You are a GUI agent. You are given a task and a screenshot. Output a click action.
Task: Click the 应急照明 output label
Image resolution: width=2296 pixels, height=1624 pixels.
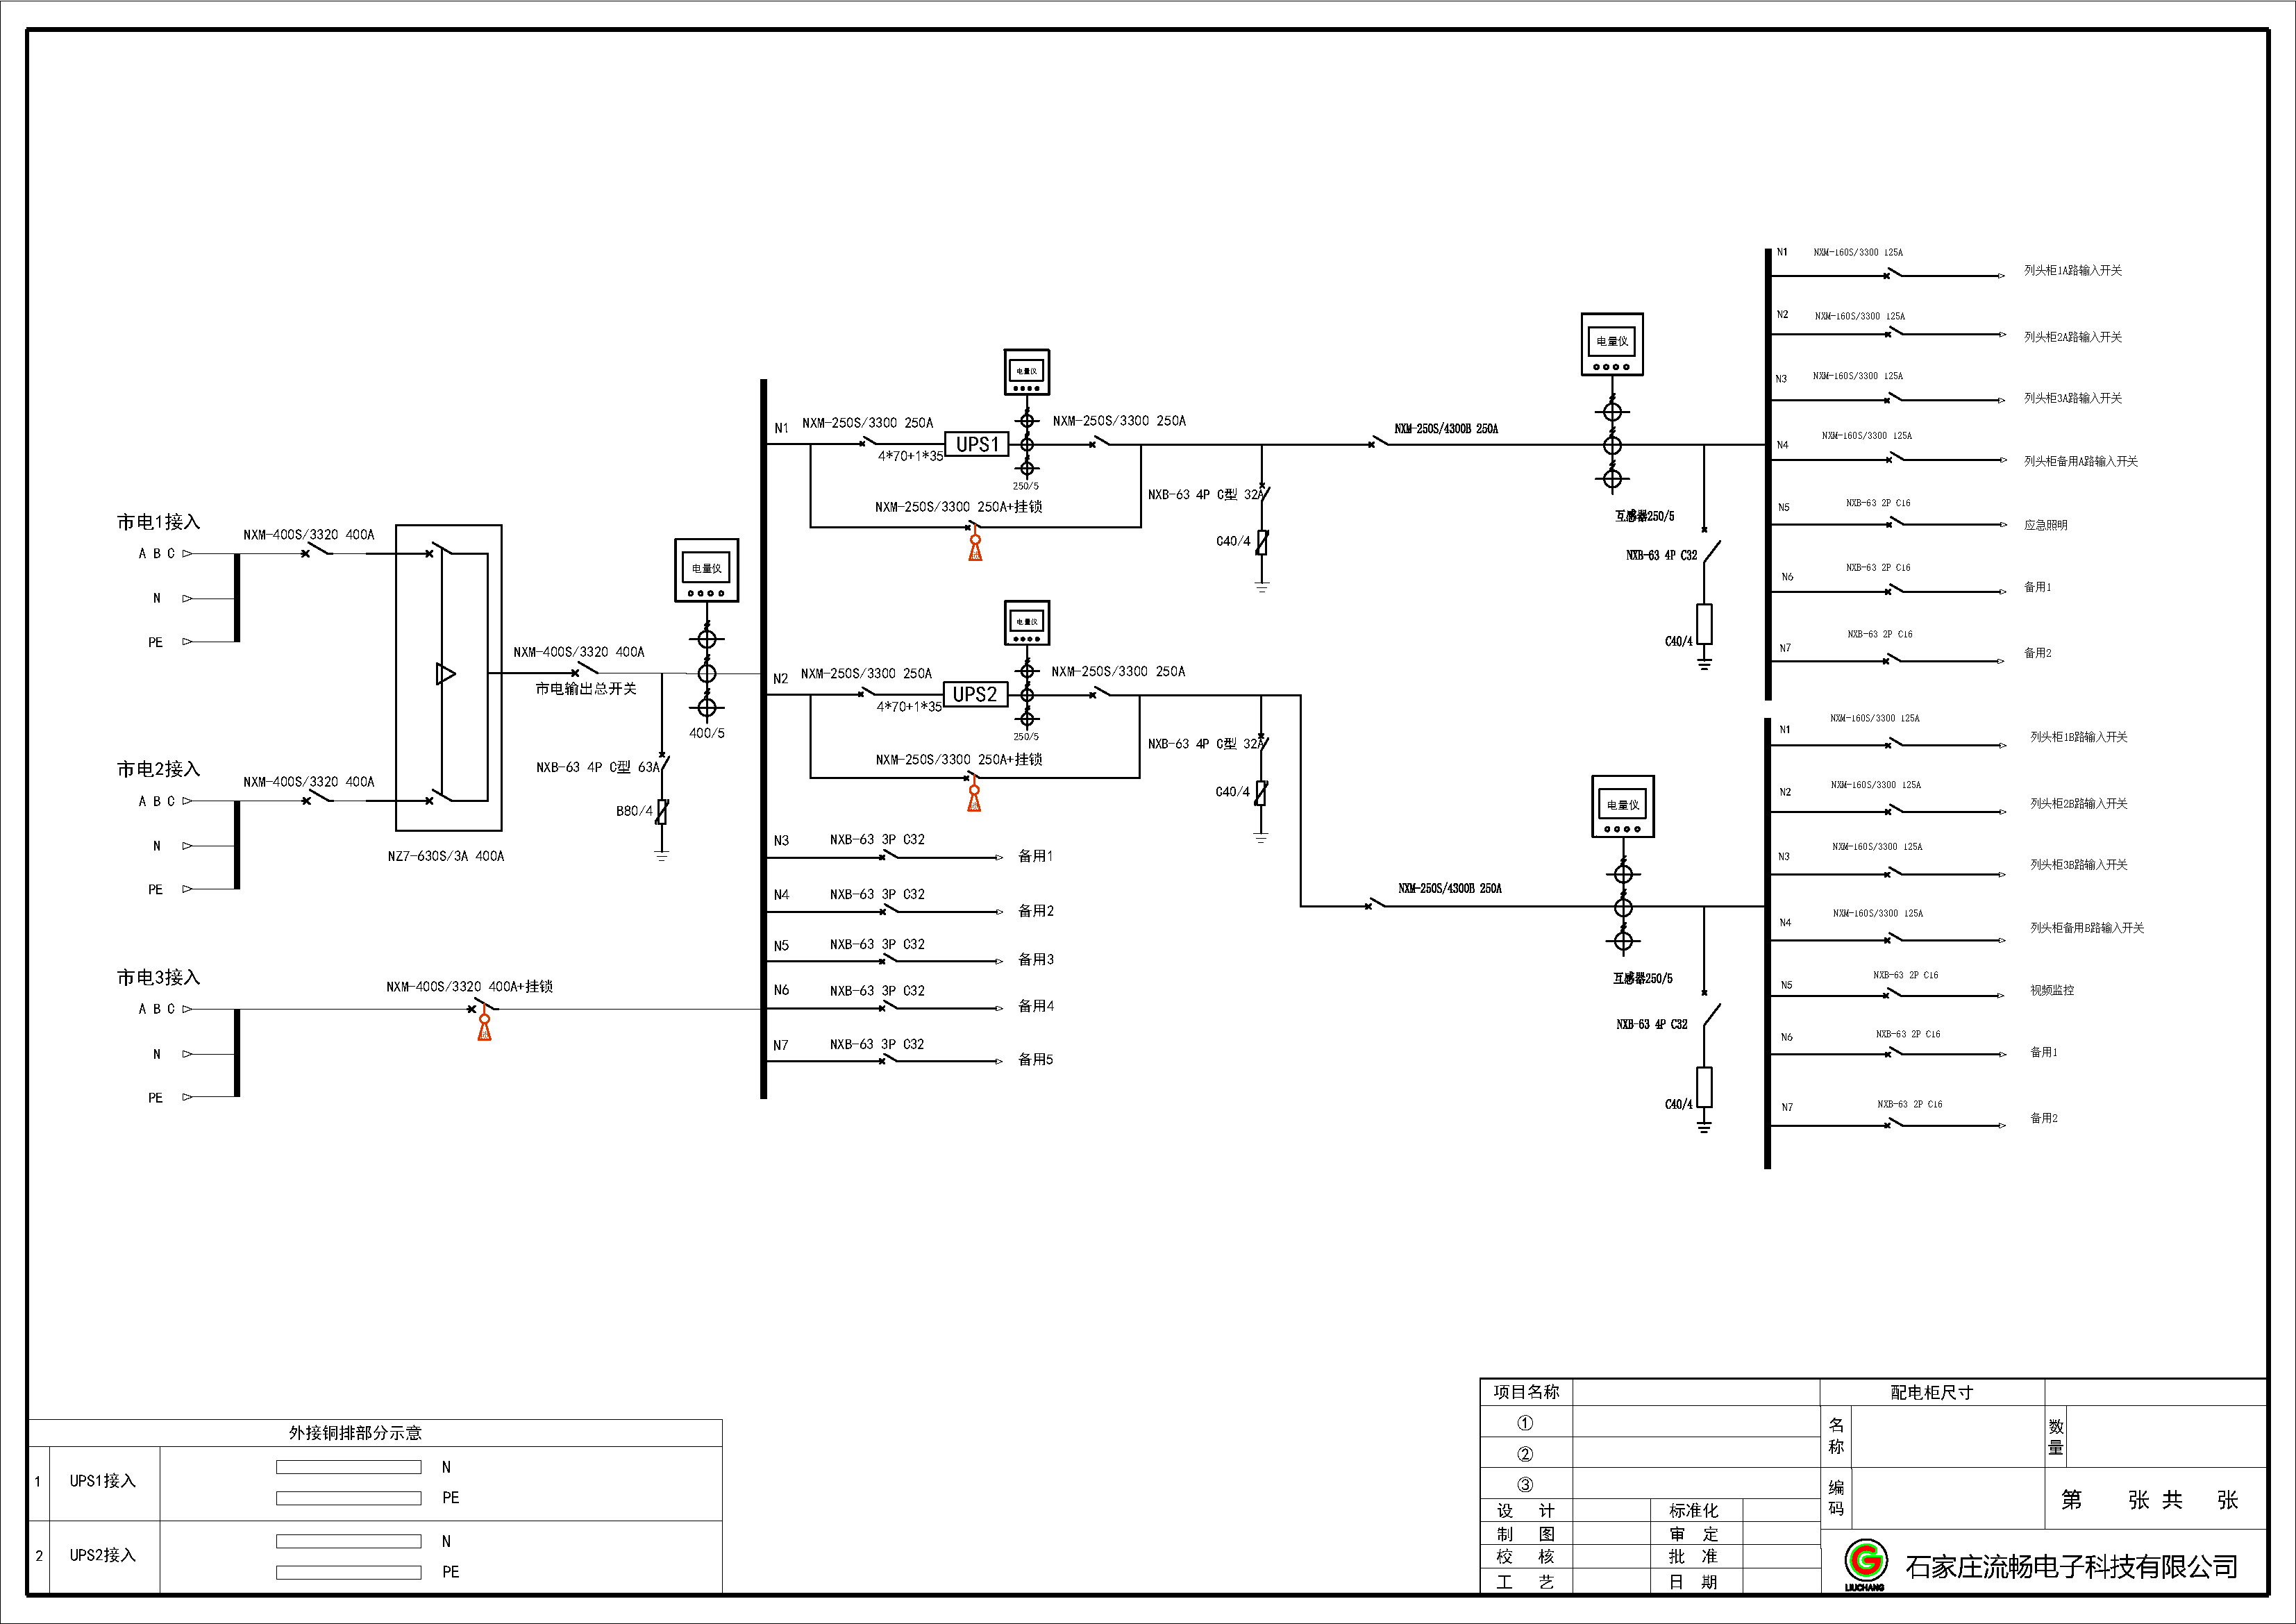[2045, 525]
